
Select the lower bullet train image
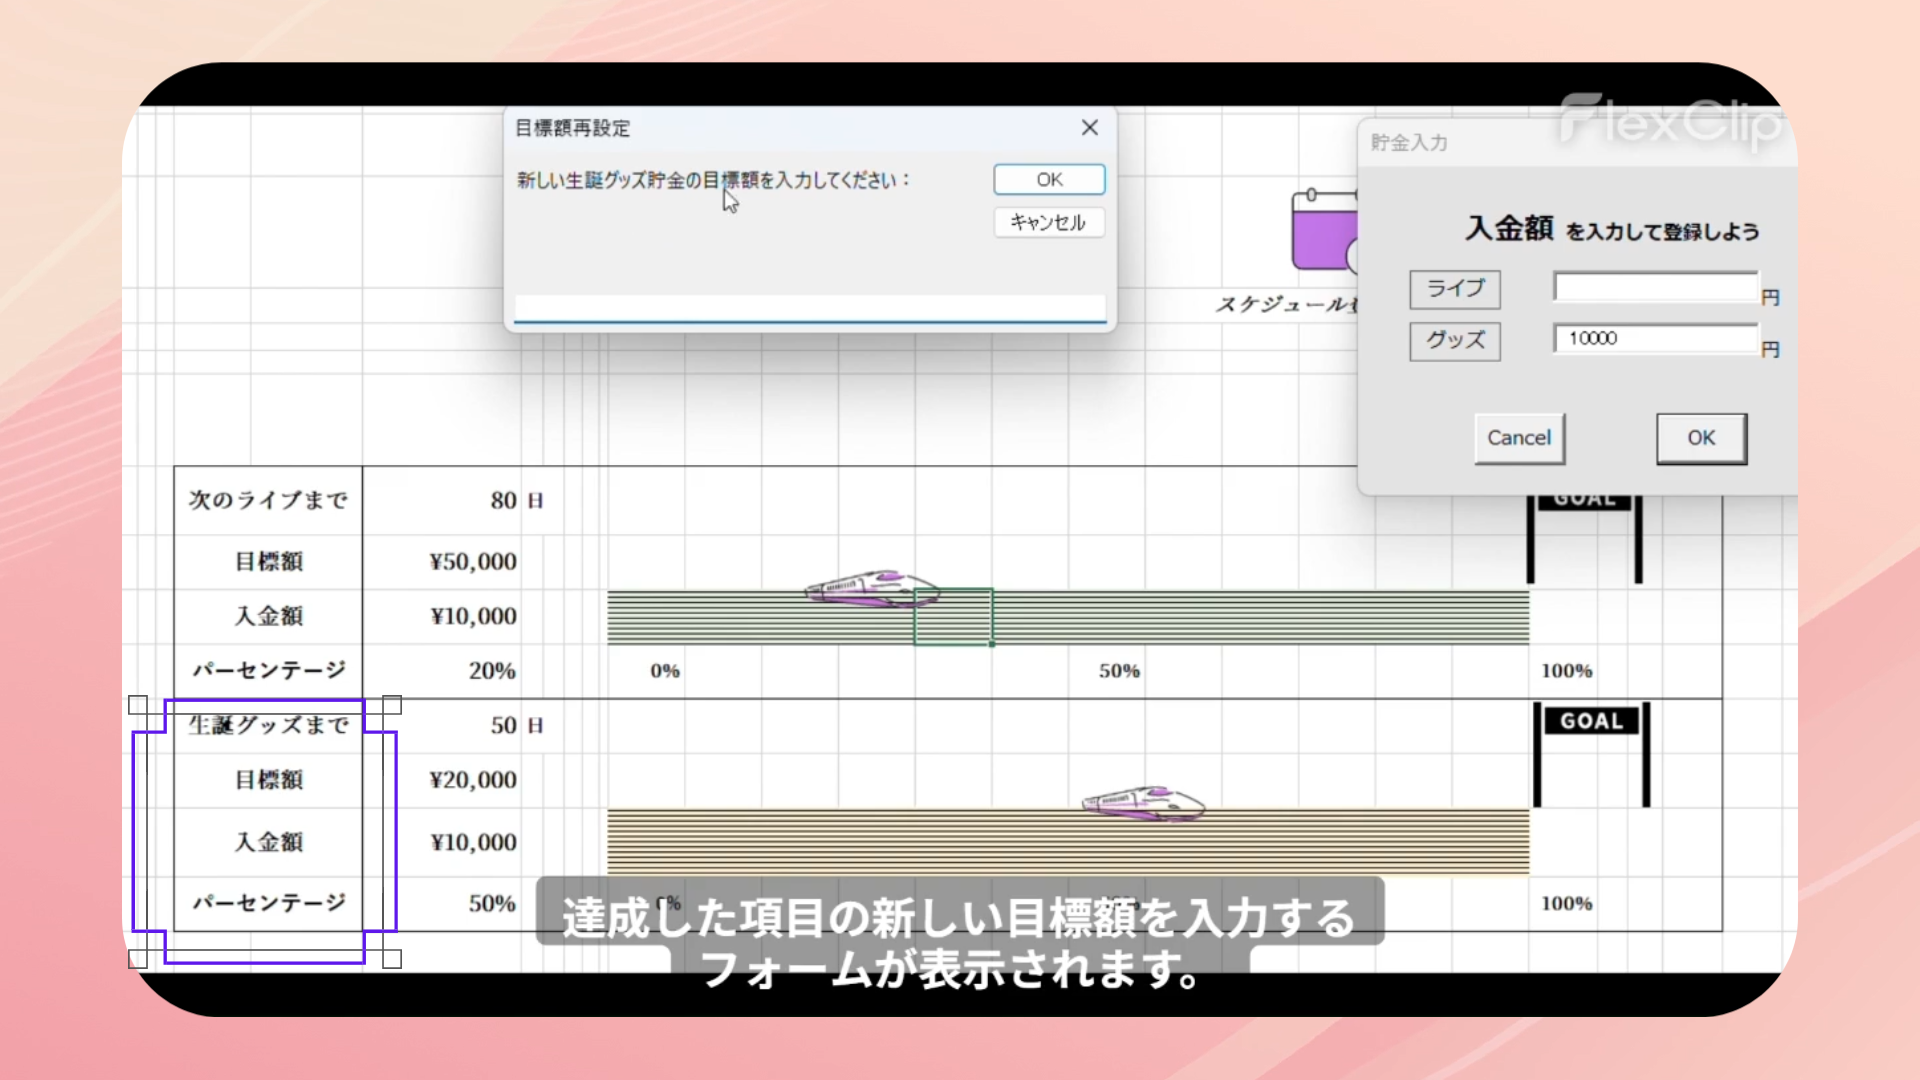(1143, 802)
